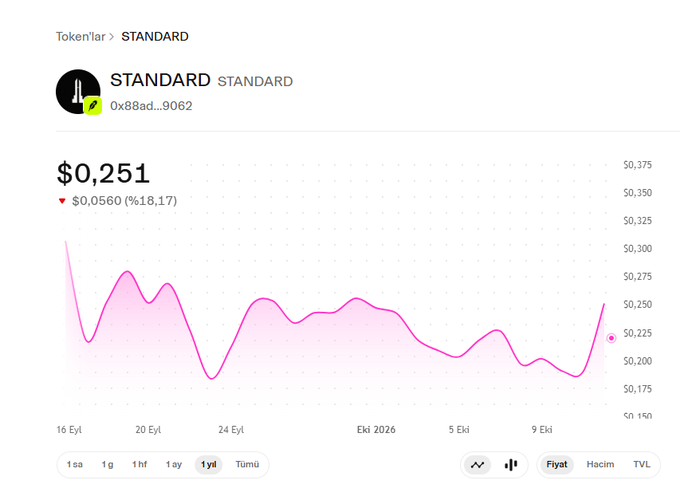The height and width of the screenshot is (504, 680).
Task: Select the 1 sa time range
Action: coord(75,465)
